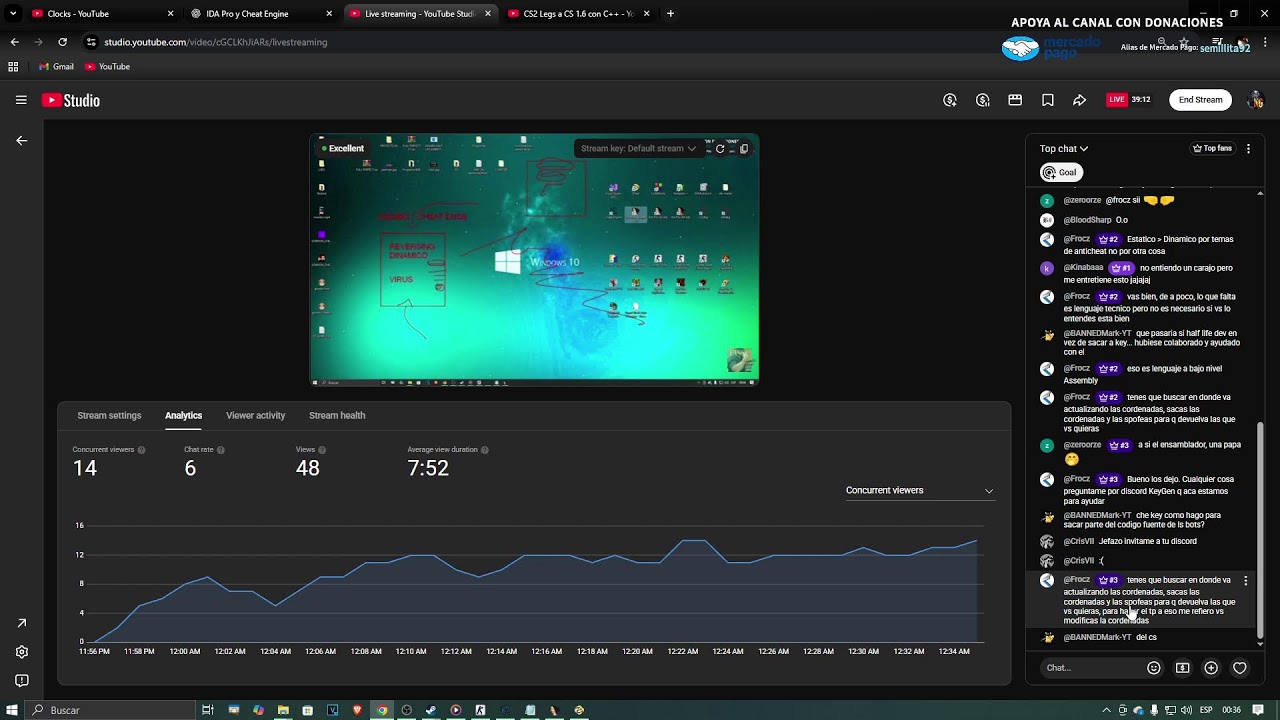Go back with the Studio left arrow

click(x=21, y=141)
